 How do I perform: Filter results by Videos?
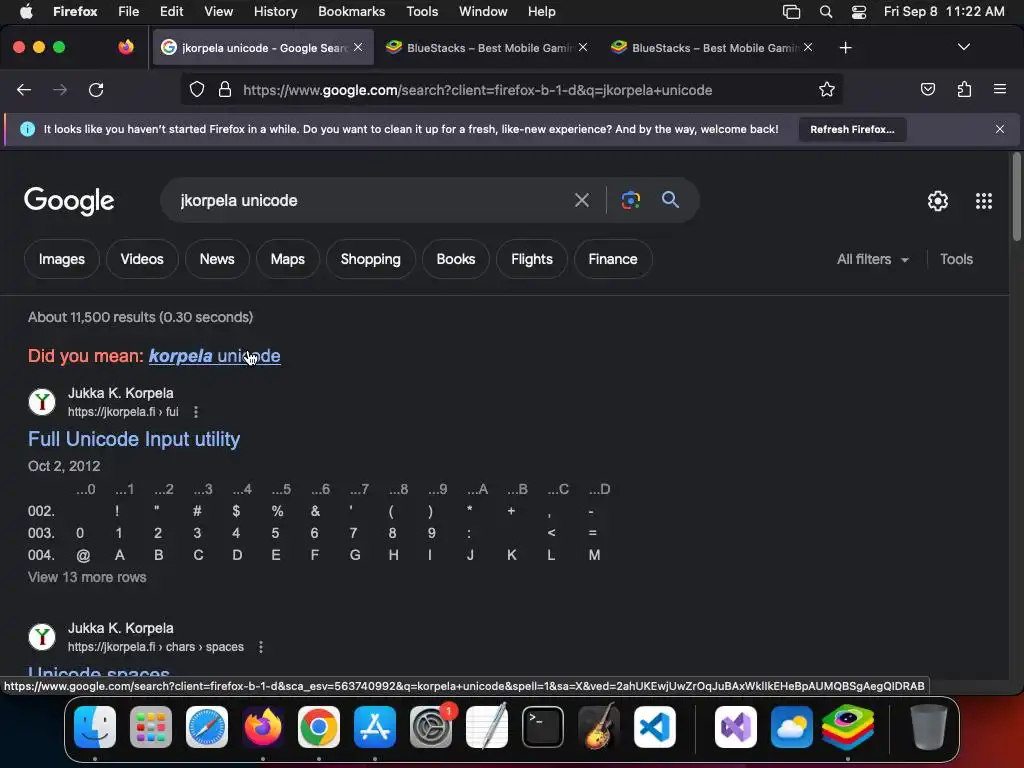pyautogui.click(x=142, y=259)
